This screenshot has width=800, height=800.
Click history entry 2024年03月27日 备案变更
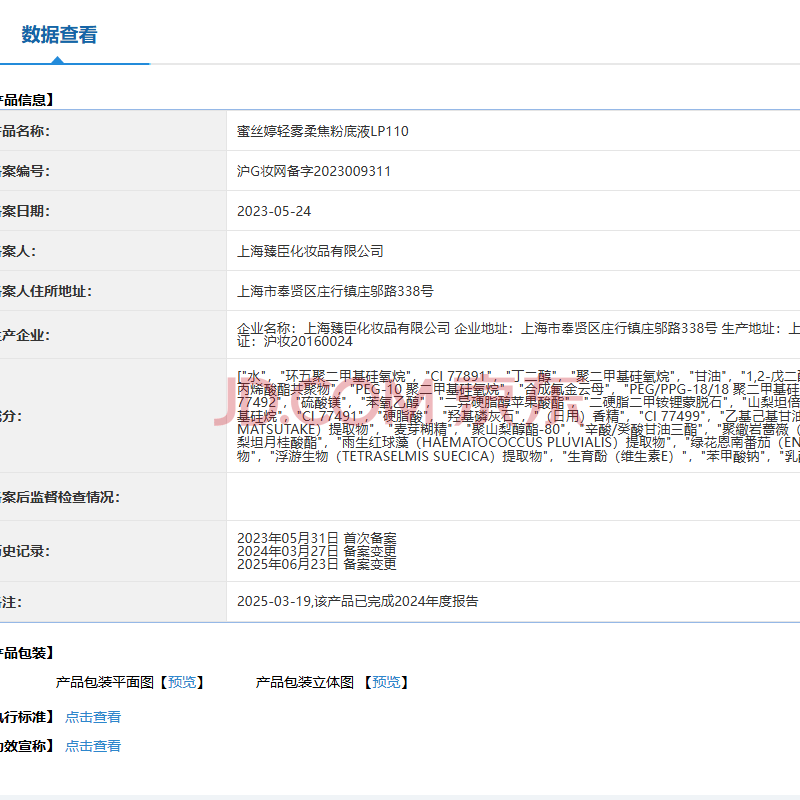tap(316, 551)
